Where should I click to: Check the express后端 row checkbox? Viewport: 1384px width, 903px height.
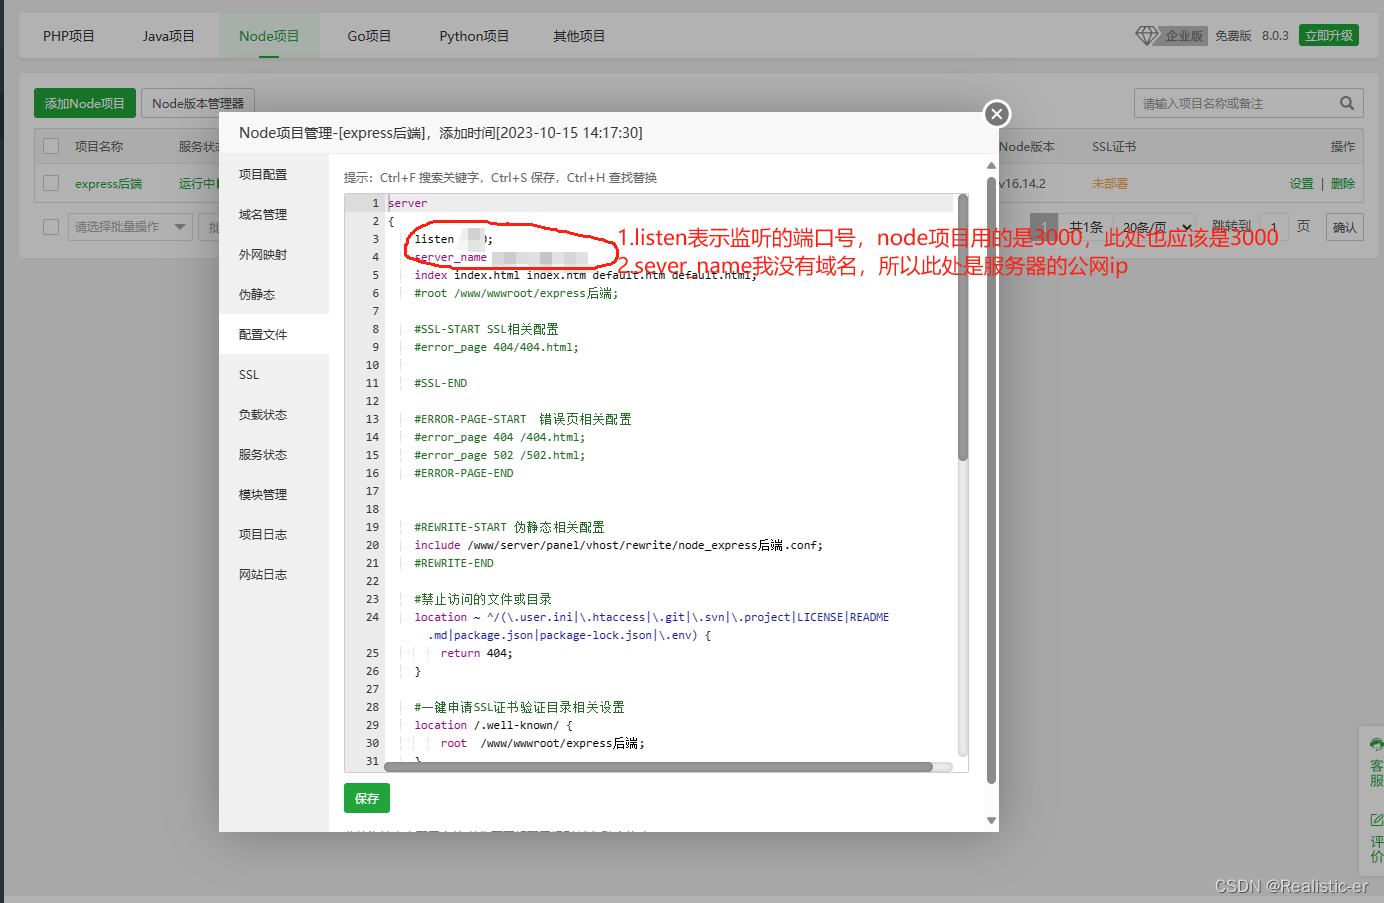pyautogui.click(x=51, y=183)
